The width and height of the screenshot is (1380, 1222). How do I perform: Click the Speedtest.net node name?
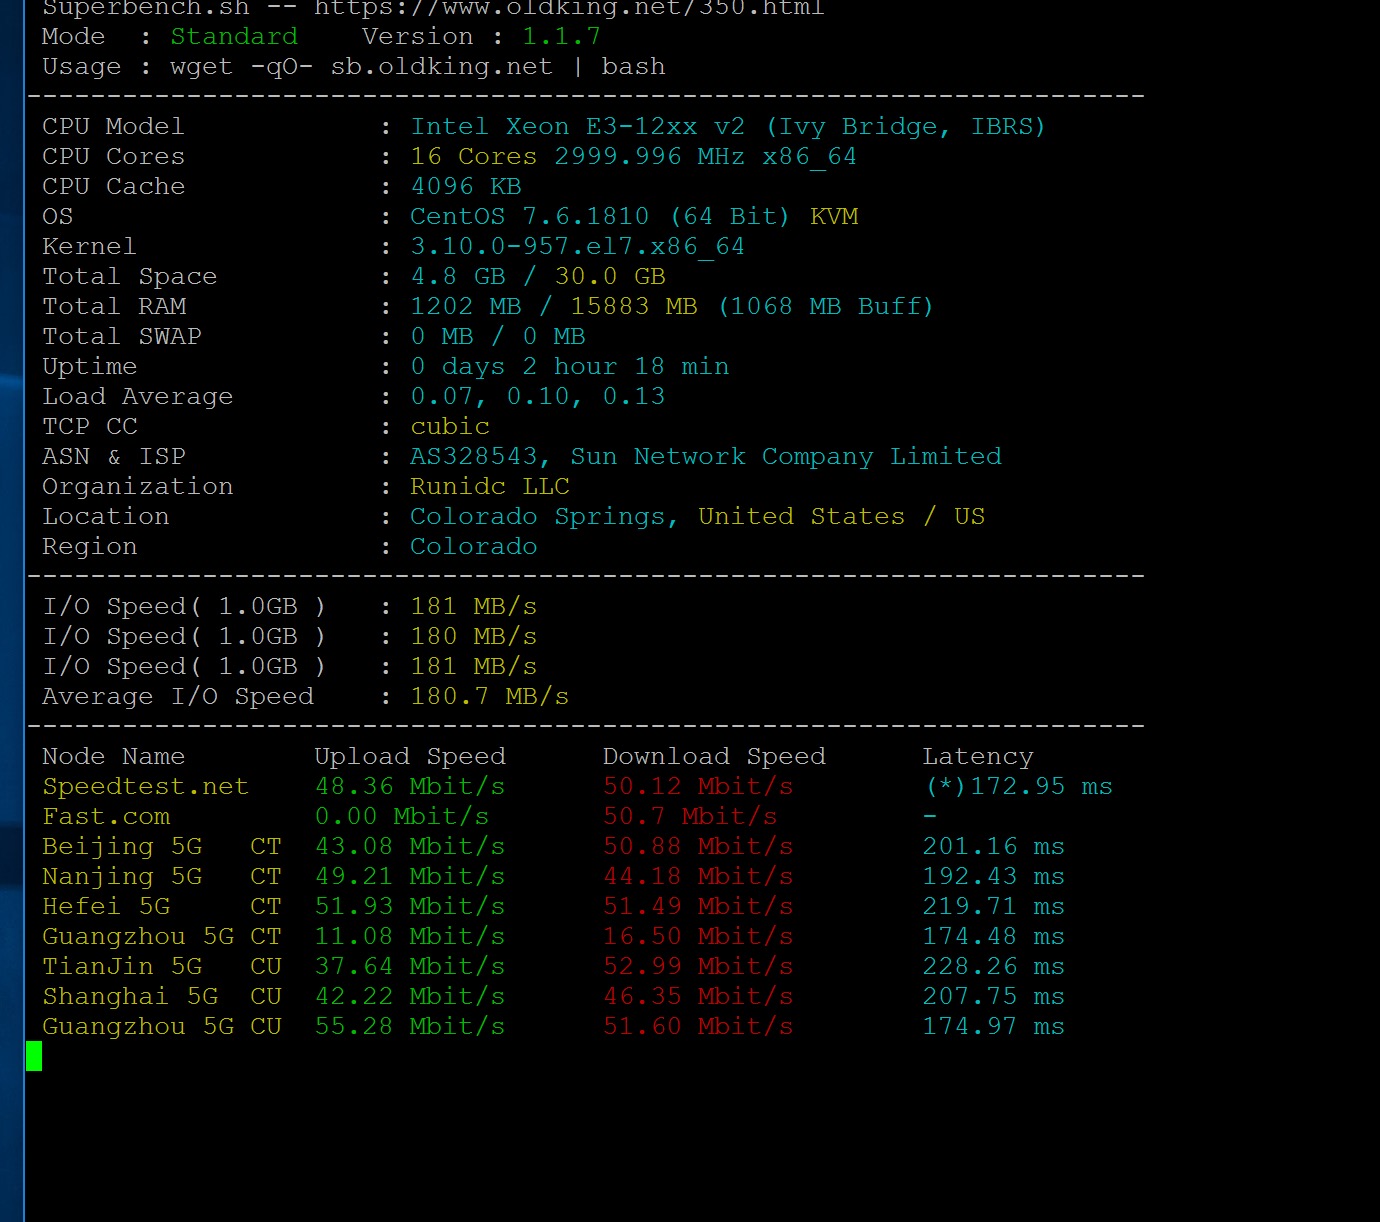[x=146, y=787]
